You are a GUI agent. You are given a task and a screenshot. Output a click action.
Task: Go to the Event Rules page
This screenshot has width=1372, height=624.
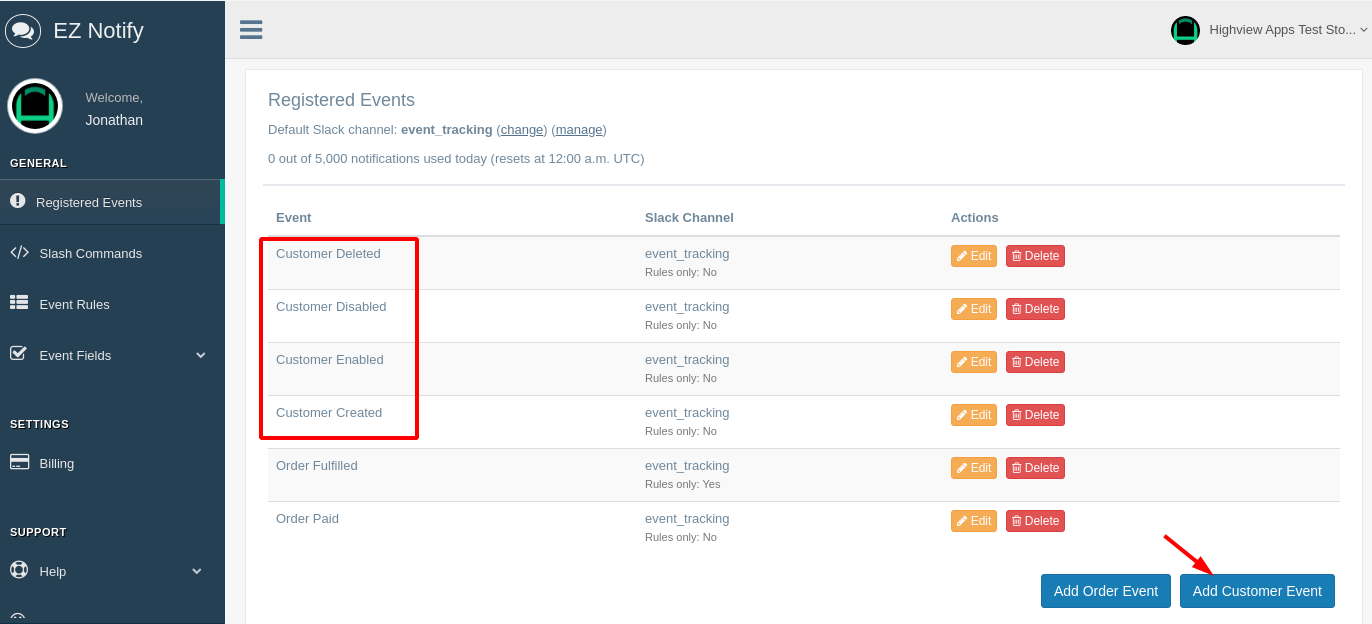pos(74,305)
